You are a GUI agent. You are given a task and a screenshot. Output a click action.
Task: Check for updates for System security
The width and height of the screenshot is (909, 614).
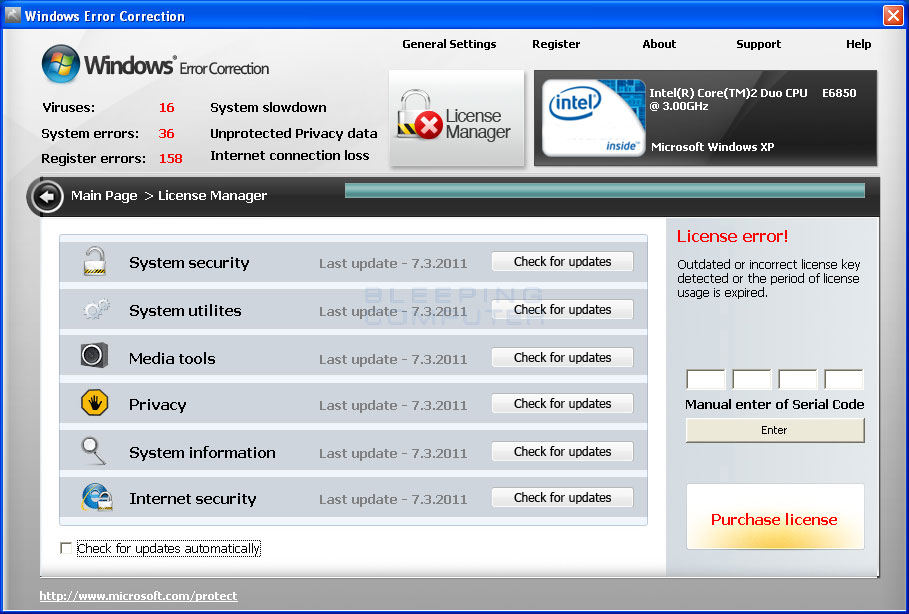click(562, 261)
